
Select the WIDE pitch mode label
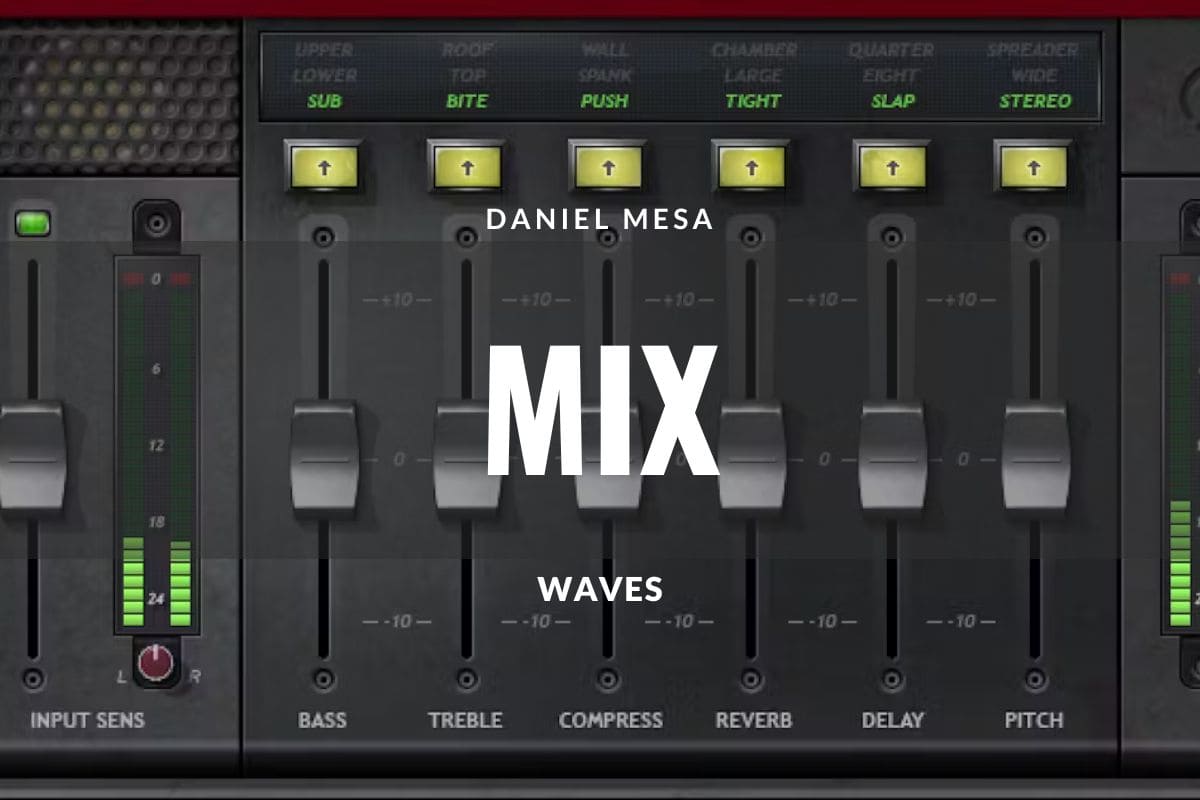pyautogui.click(x=1035, y=75)
